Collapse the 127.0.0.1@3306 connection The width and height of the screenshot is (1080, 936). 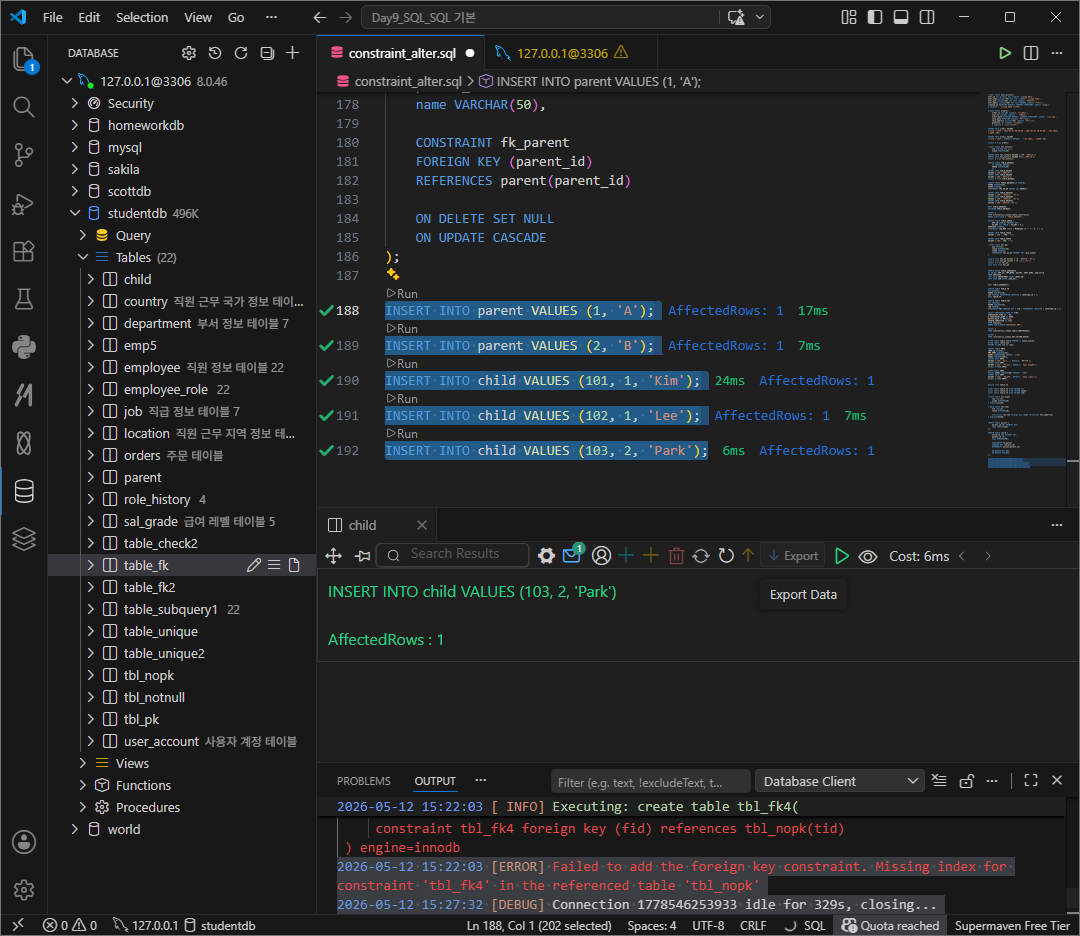[67, 81]
